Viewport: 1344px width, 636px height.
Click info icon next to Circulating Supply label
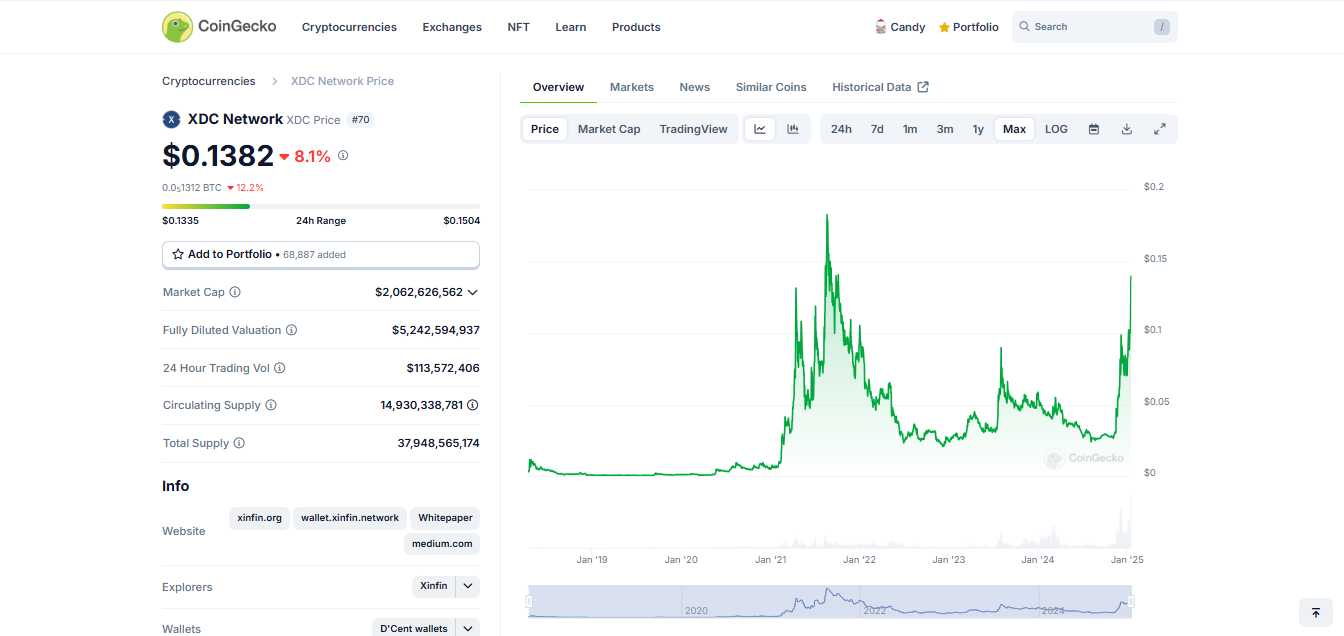tap(271, 405)
